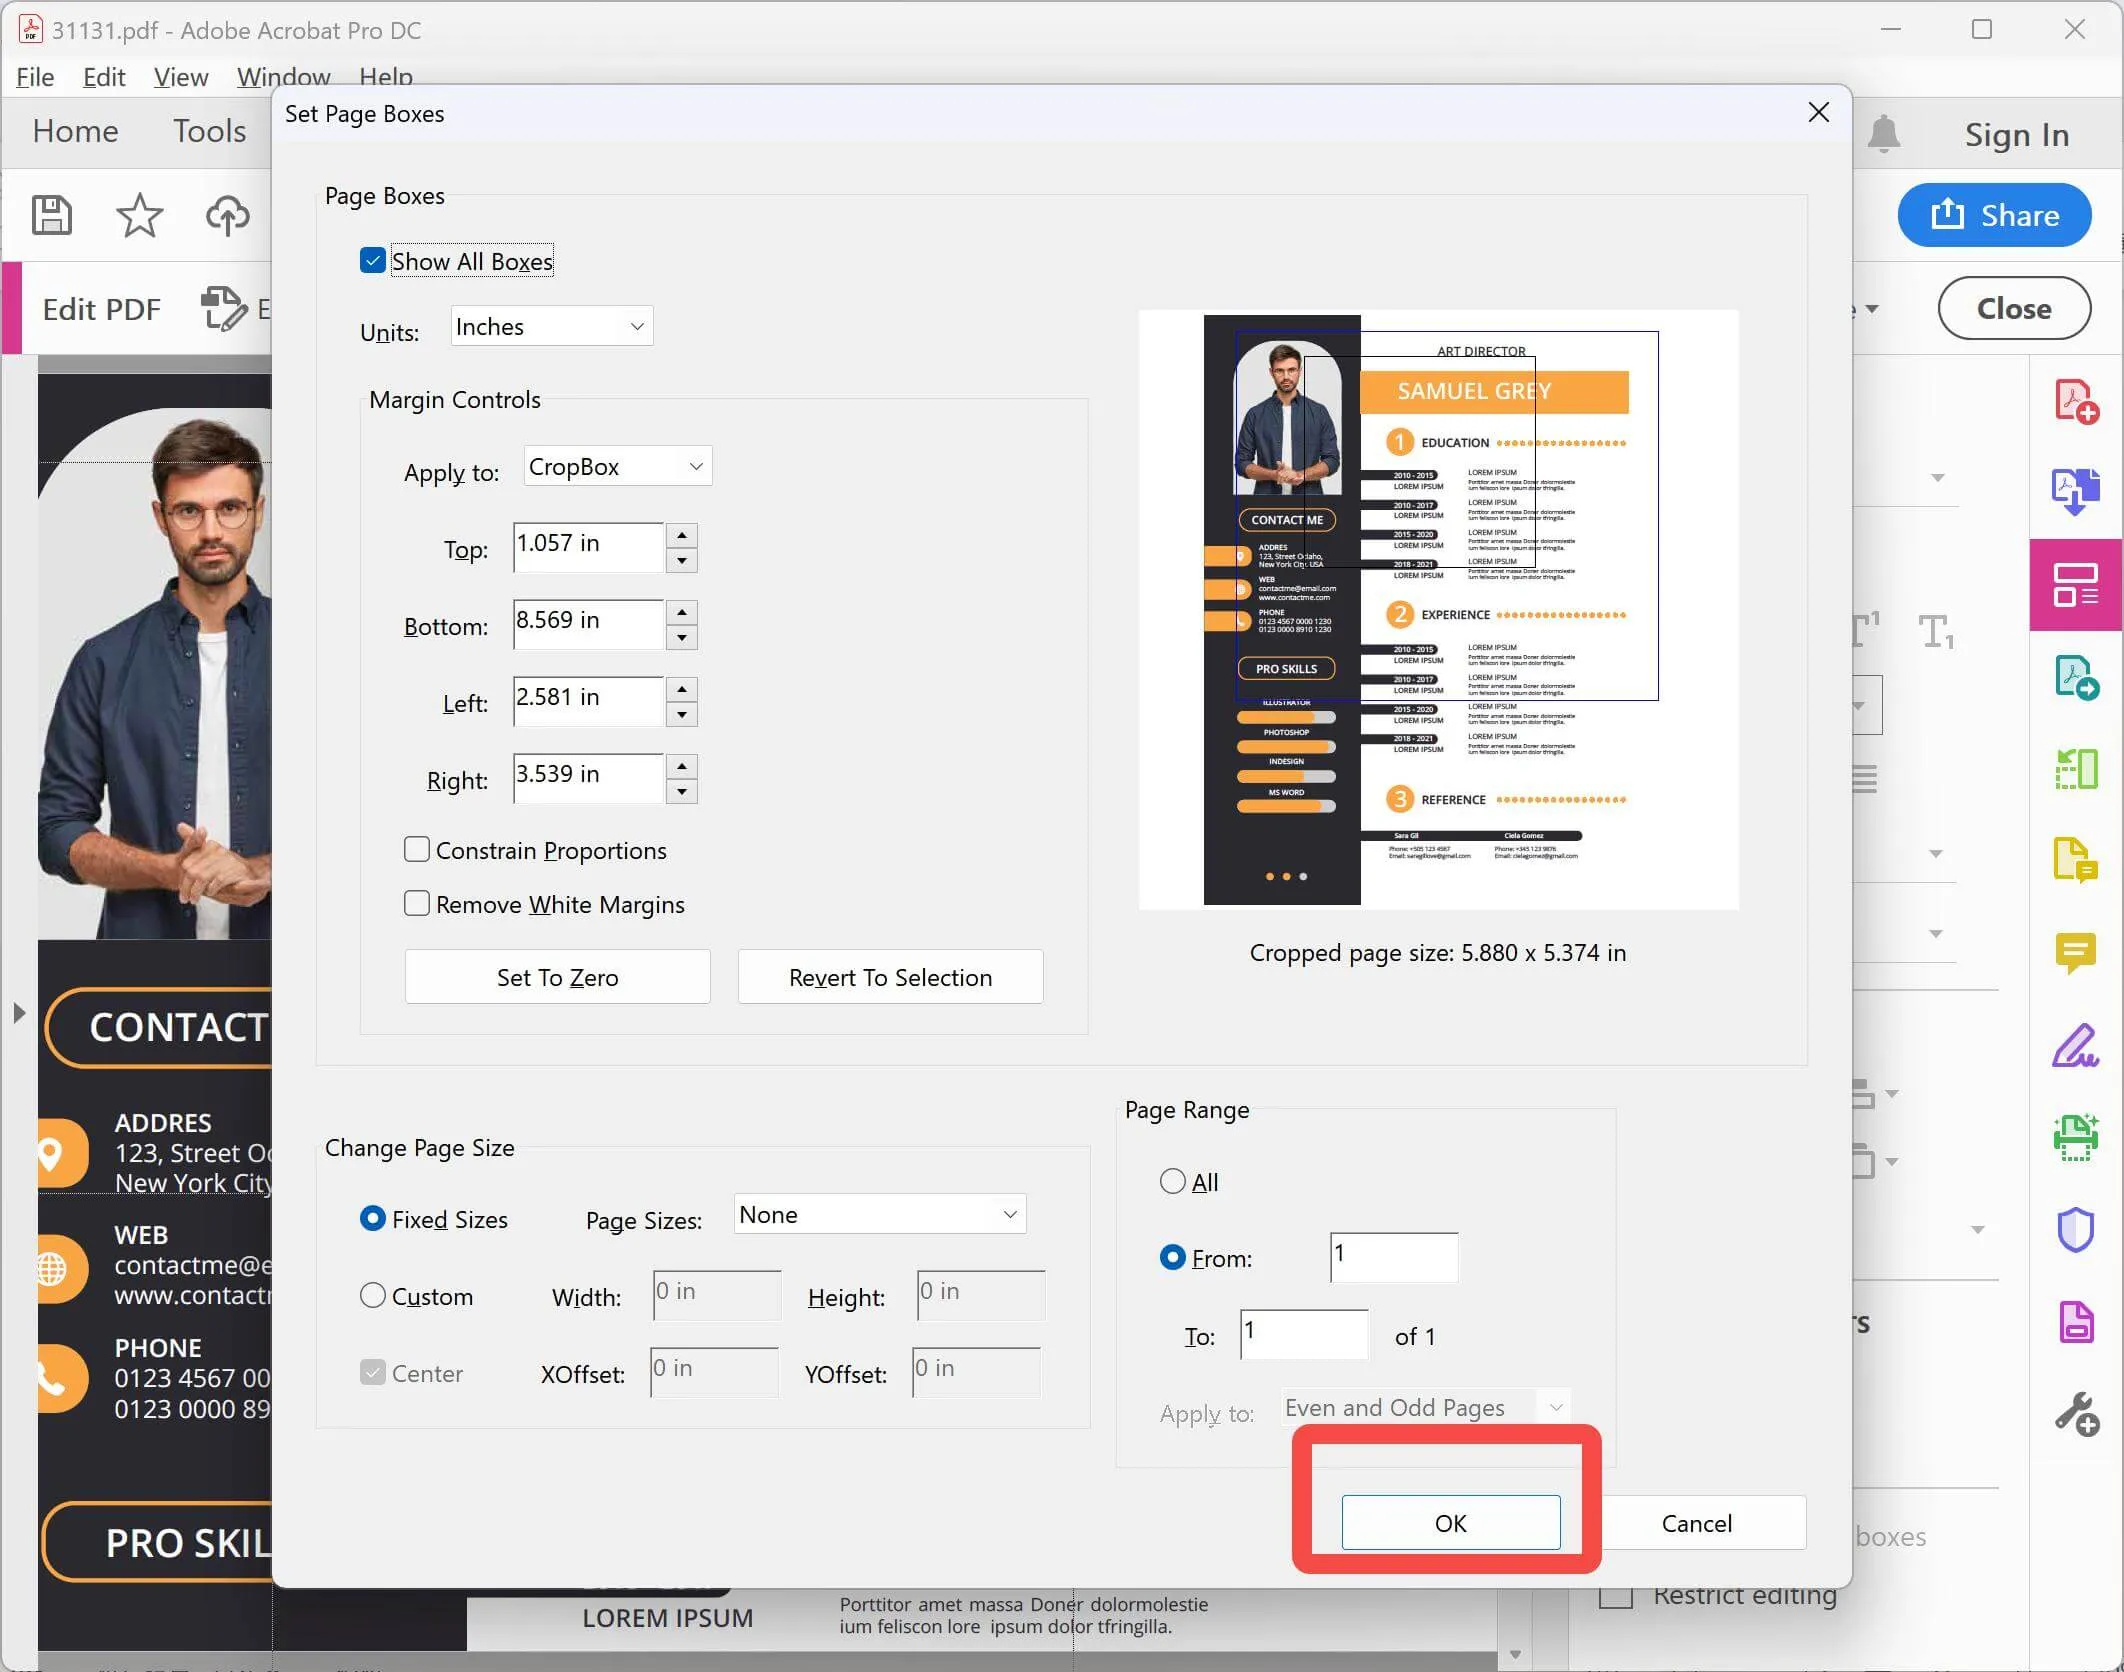Toggle the Show All Boxes checkbox
Viewport: 2124px width, 1672px height.
371,260
